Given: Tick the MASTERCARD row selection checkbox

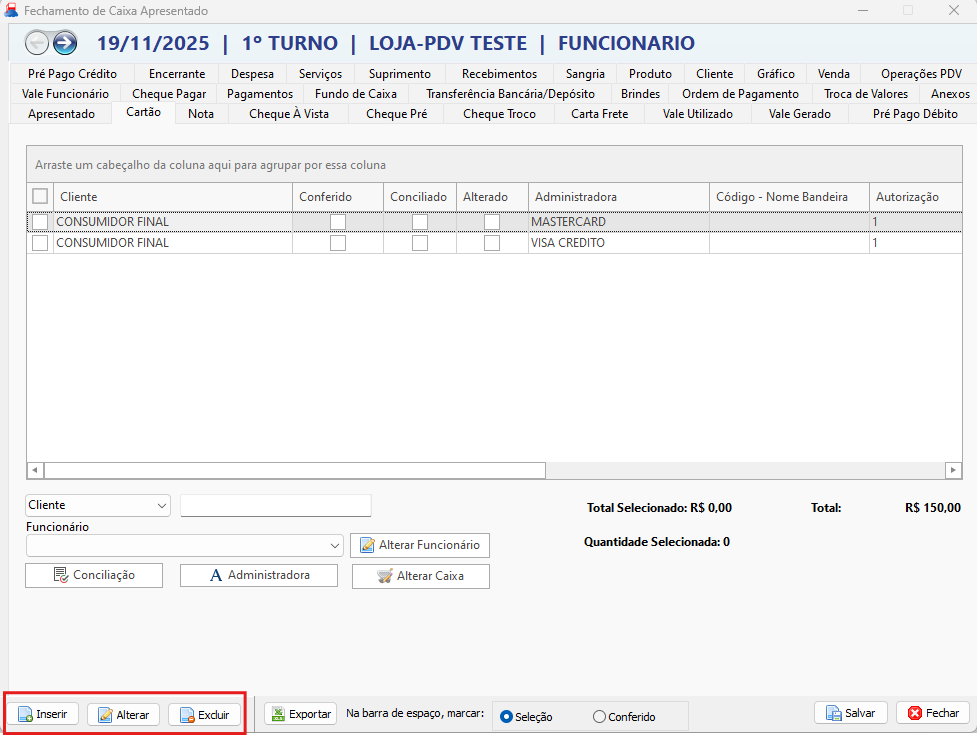Looking at the screenshot, I should 40,222.
